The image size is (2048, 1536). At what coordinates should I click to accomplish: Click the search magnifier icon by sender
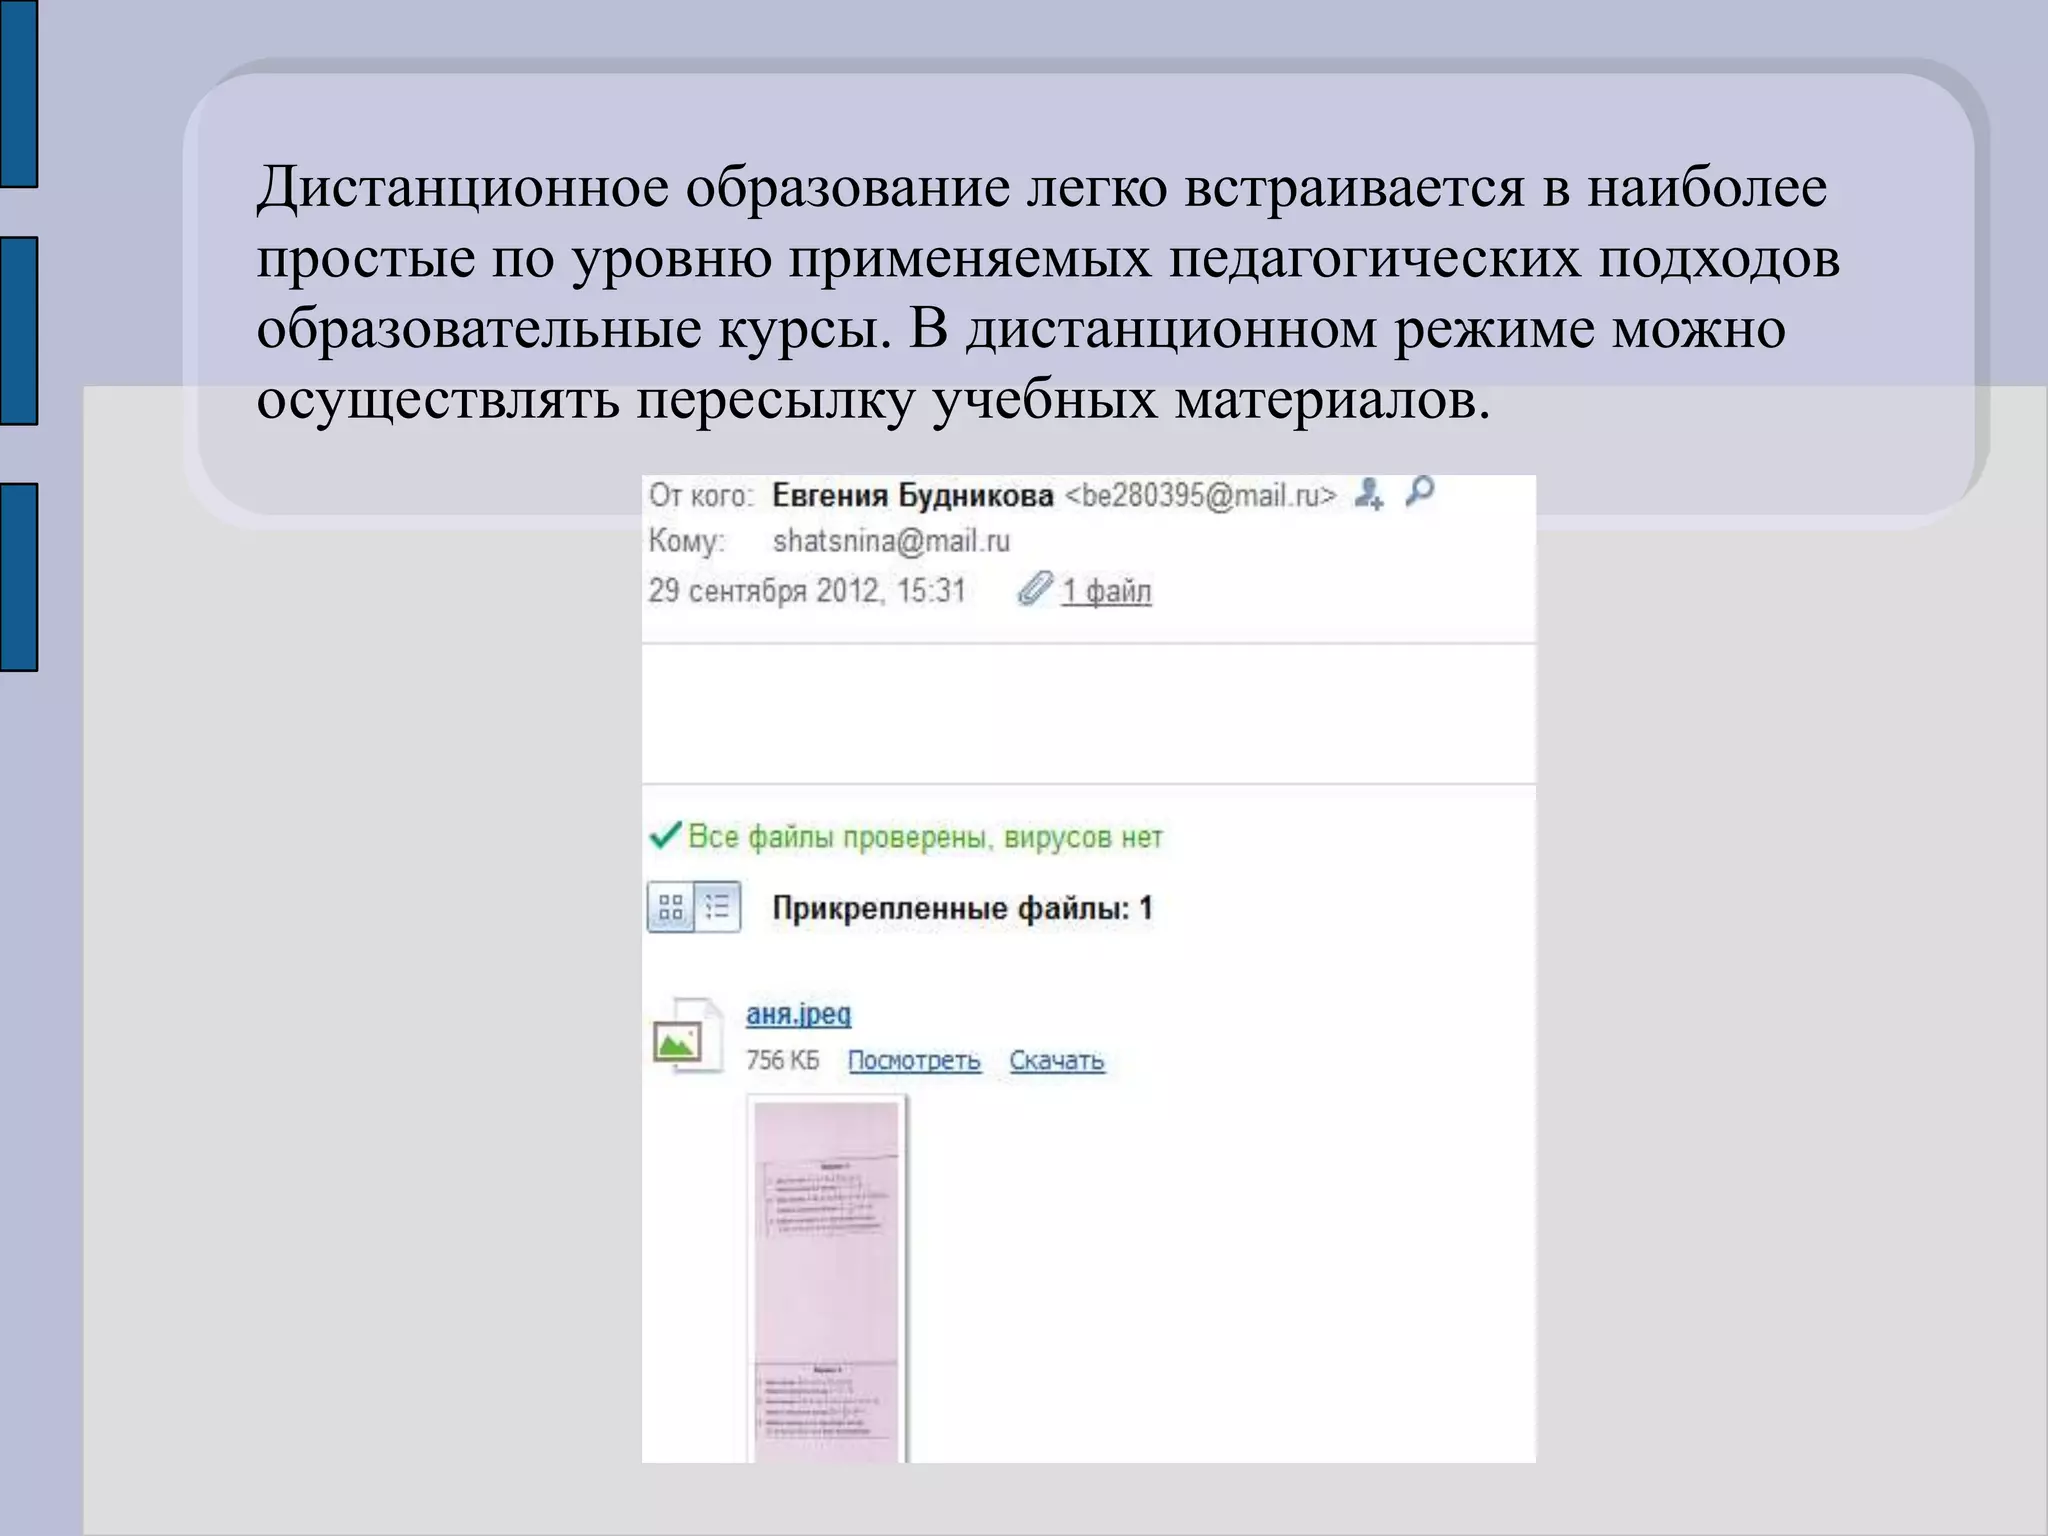1419,491
